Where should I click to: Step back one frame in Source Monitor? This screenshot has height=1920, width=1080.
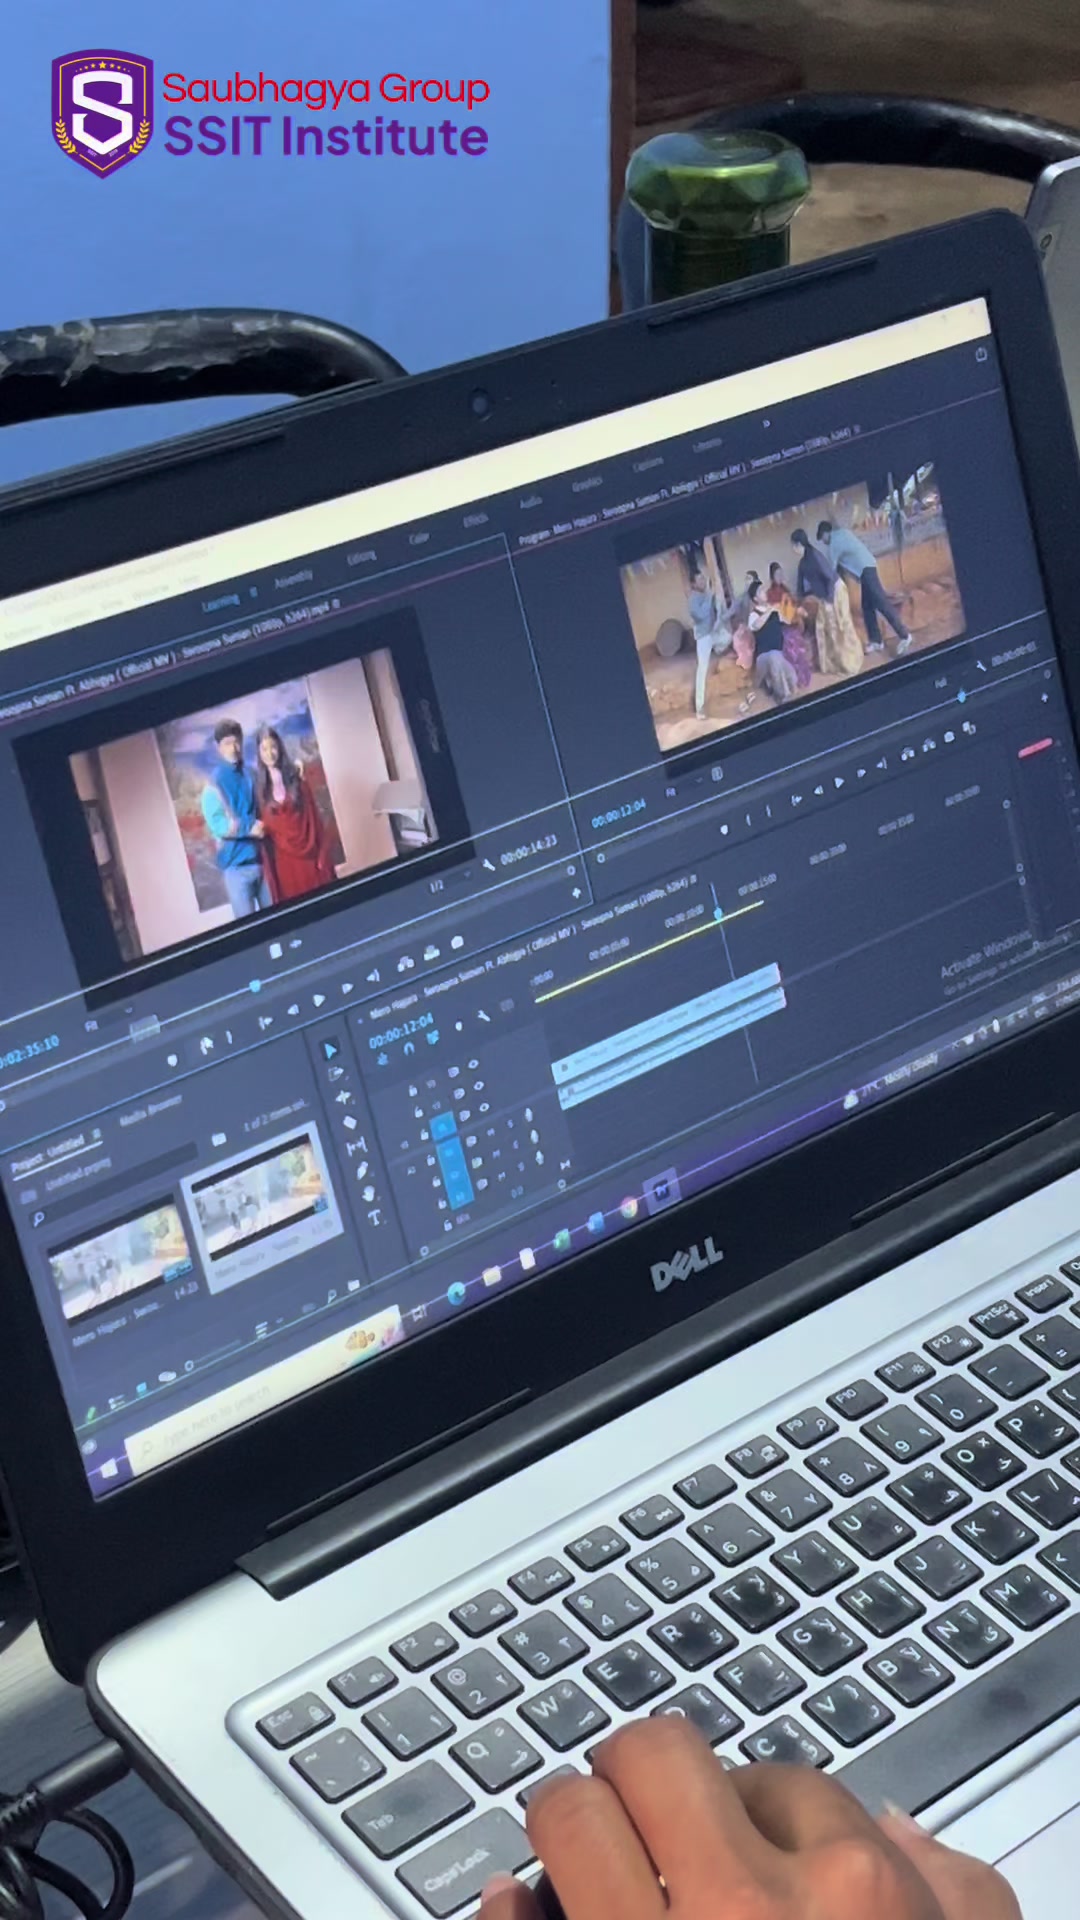pyautogui.click(x=293, y=1011)
